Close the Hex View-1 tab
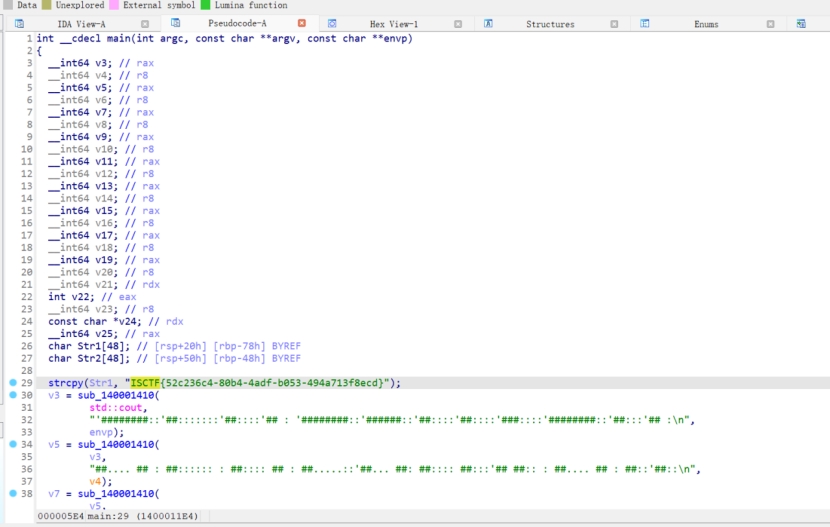Viewport: 830px width, 527px height. (457, 23)
